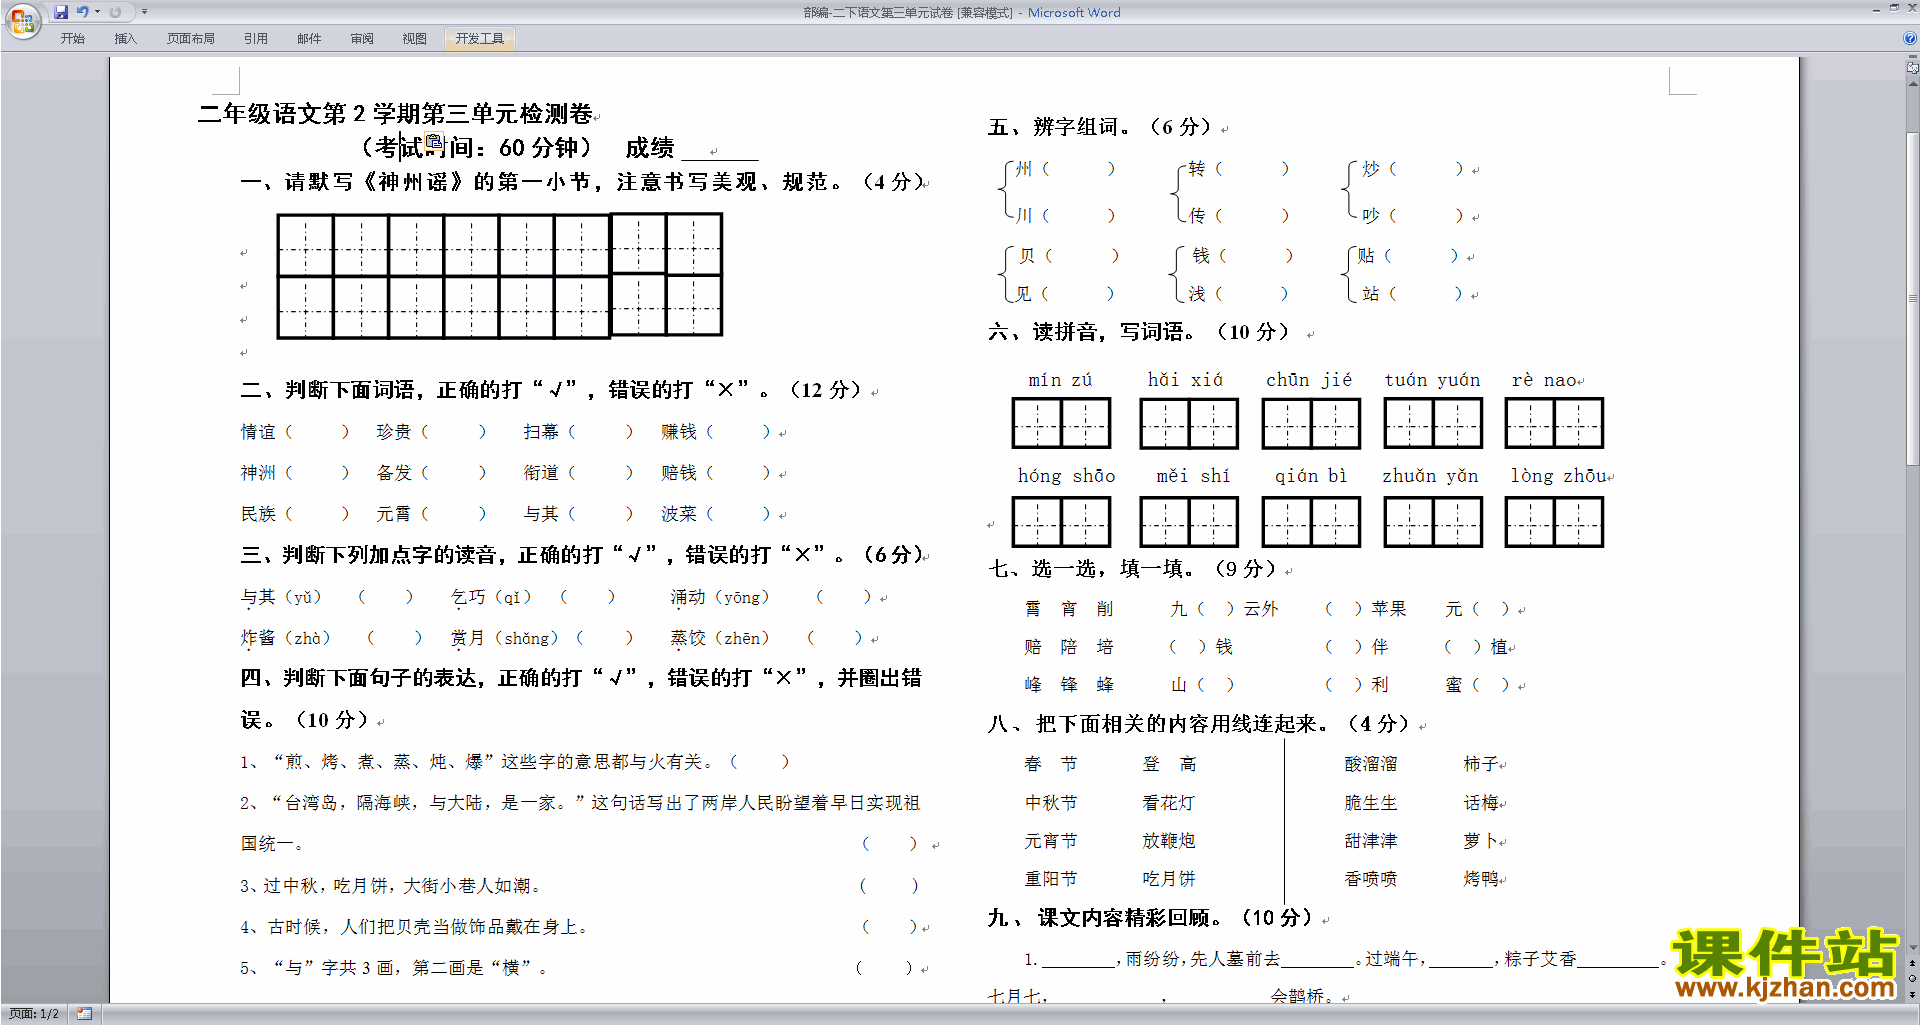
Task: Select the 开发工具 tab
Action: [x=480, y=39]
